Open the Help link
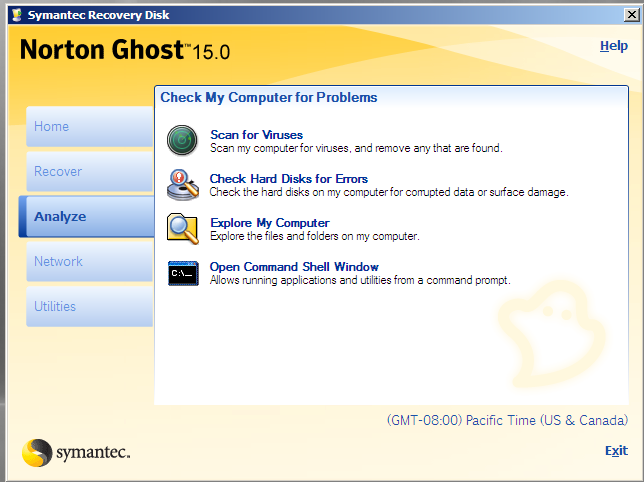644x482 pixels. click(614, 46)
